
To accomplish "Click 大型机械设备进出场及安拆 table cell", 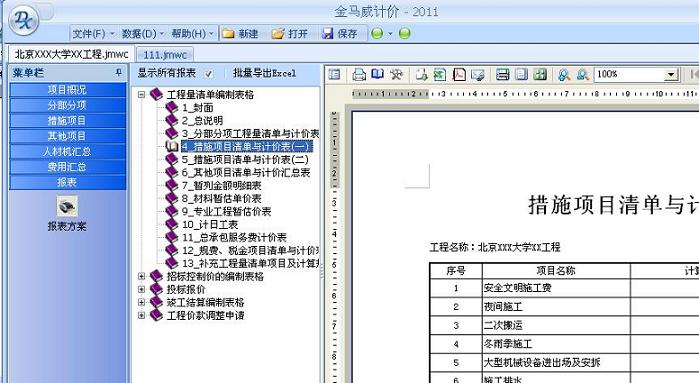I will click(x=556, y=362).
